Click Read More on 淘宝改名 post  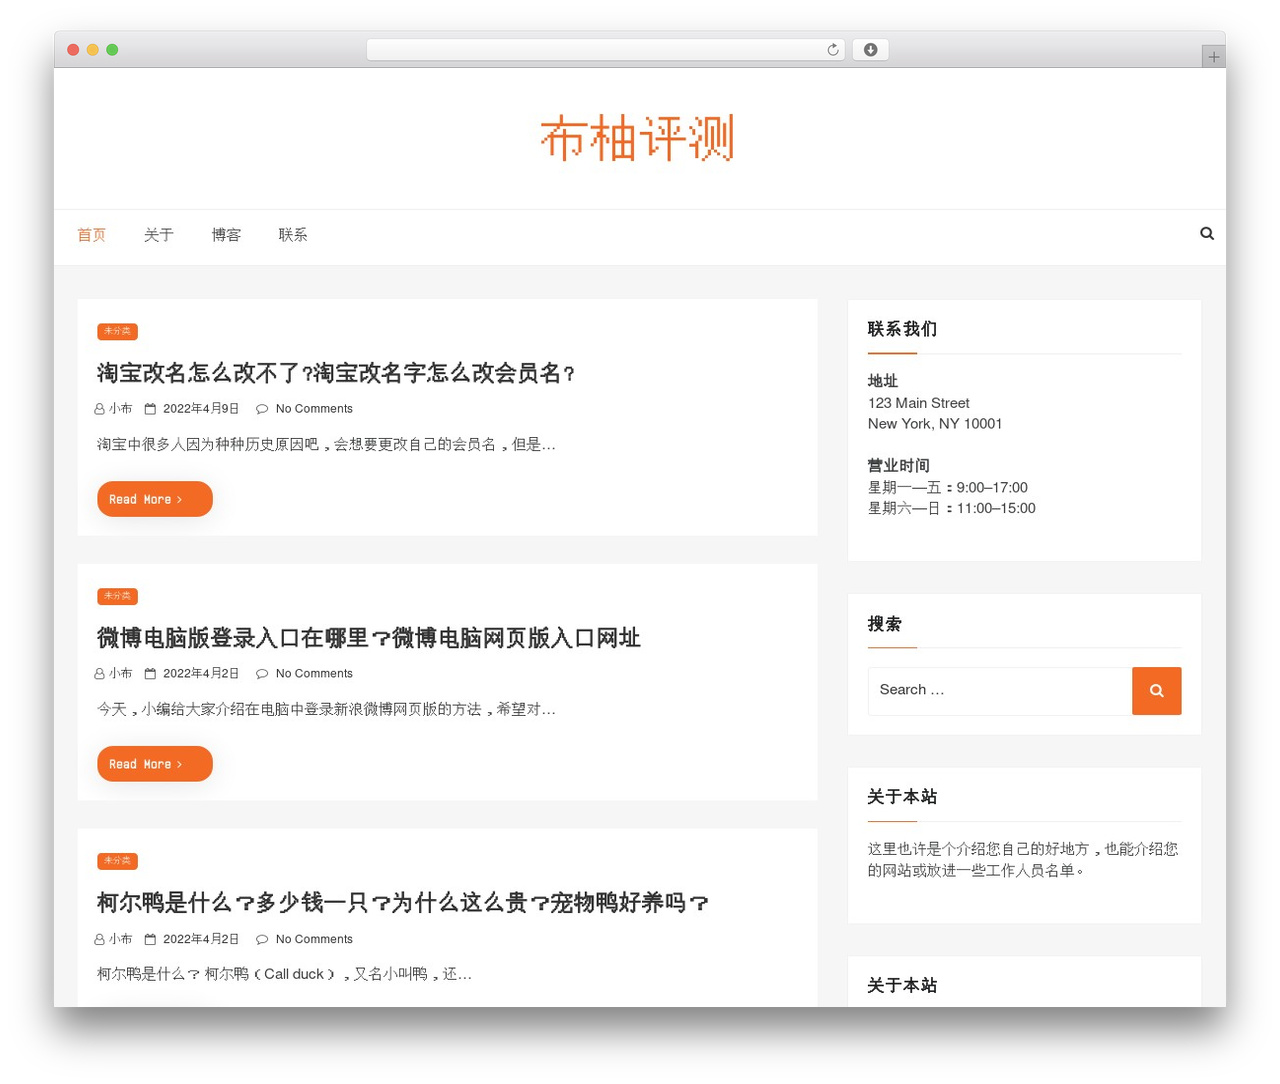tap(155, 499)
